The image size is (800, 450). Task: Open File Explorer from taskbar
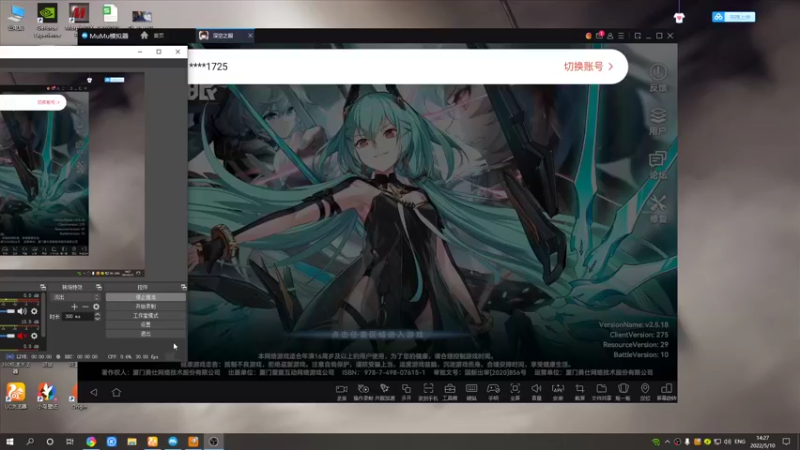point(132,441)
